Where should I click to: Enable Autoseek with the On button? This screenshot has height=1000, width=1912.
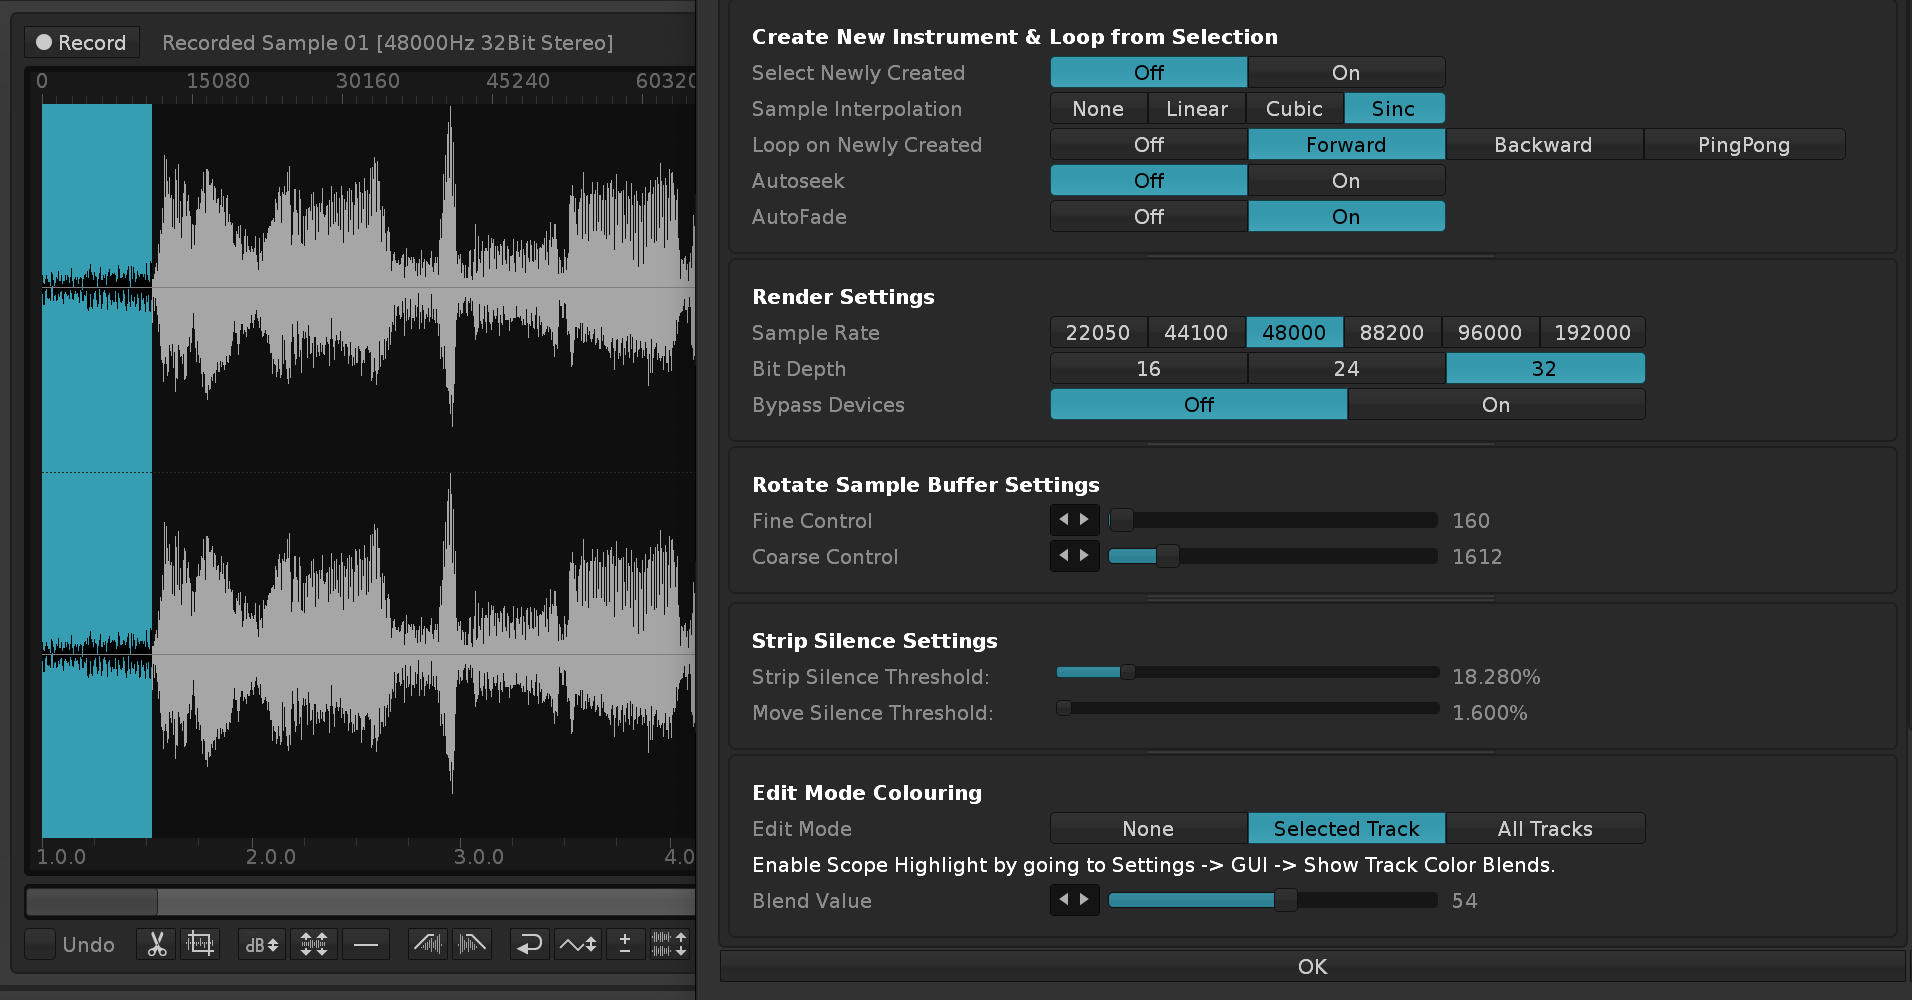1345,181
